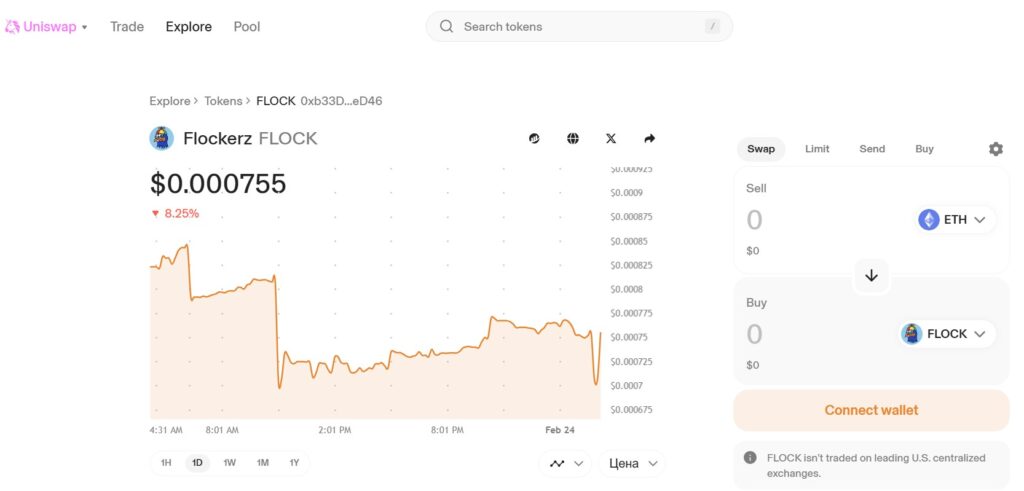This screenshot has width=1024, height=491.
Task: Select the 1H time range
Action: [x=166, y=463]
